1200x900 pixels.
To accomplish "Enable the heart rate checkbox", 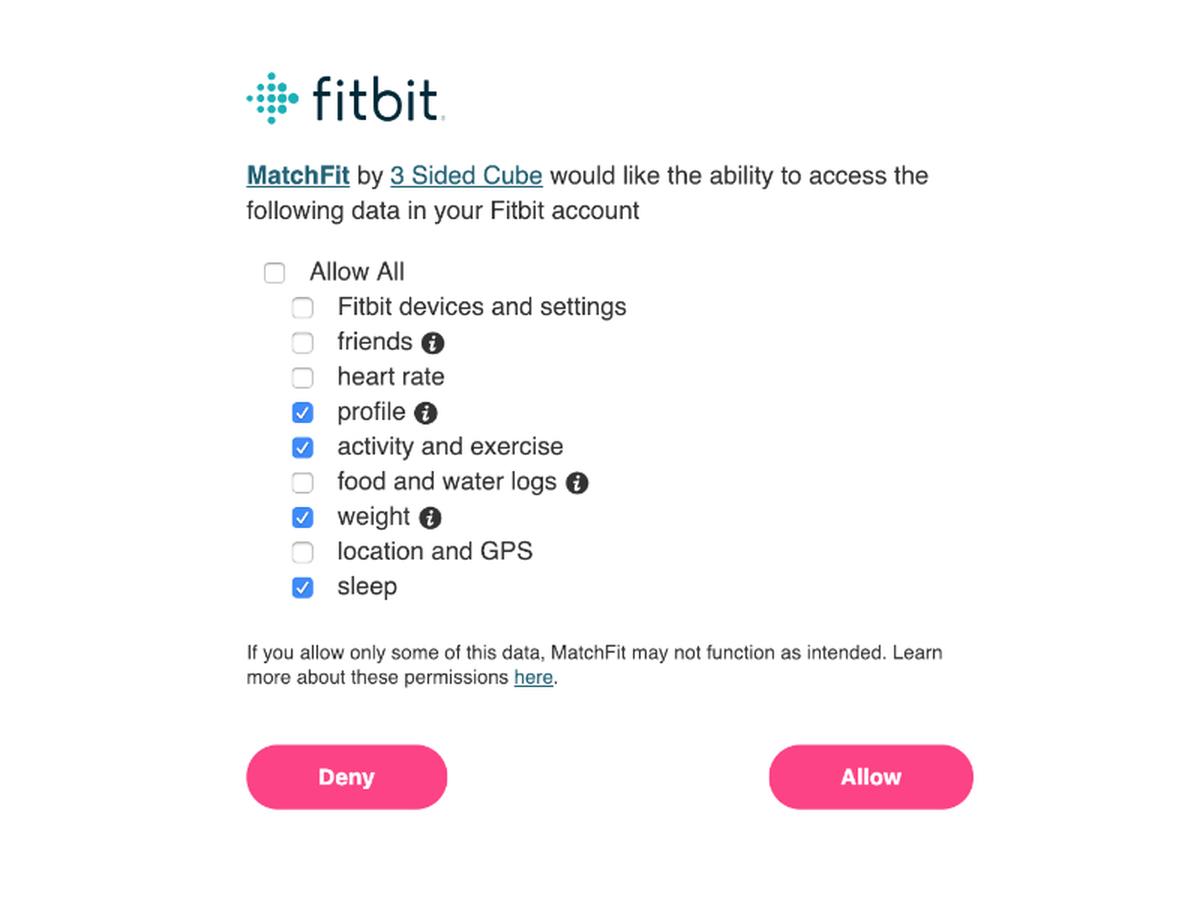I will (x=302, y=378).
